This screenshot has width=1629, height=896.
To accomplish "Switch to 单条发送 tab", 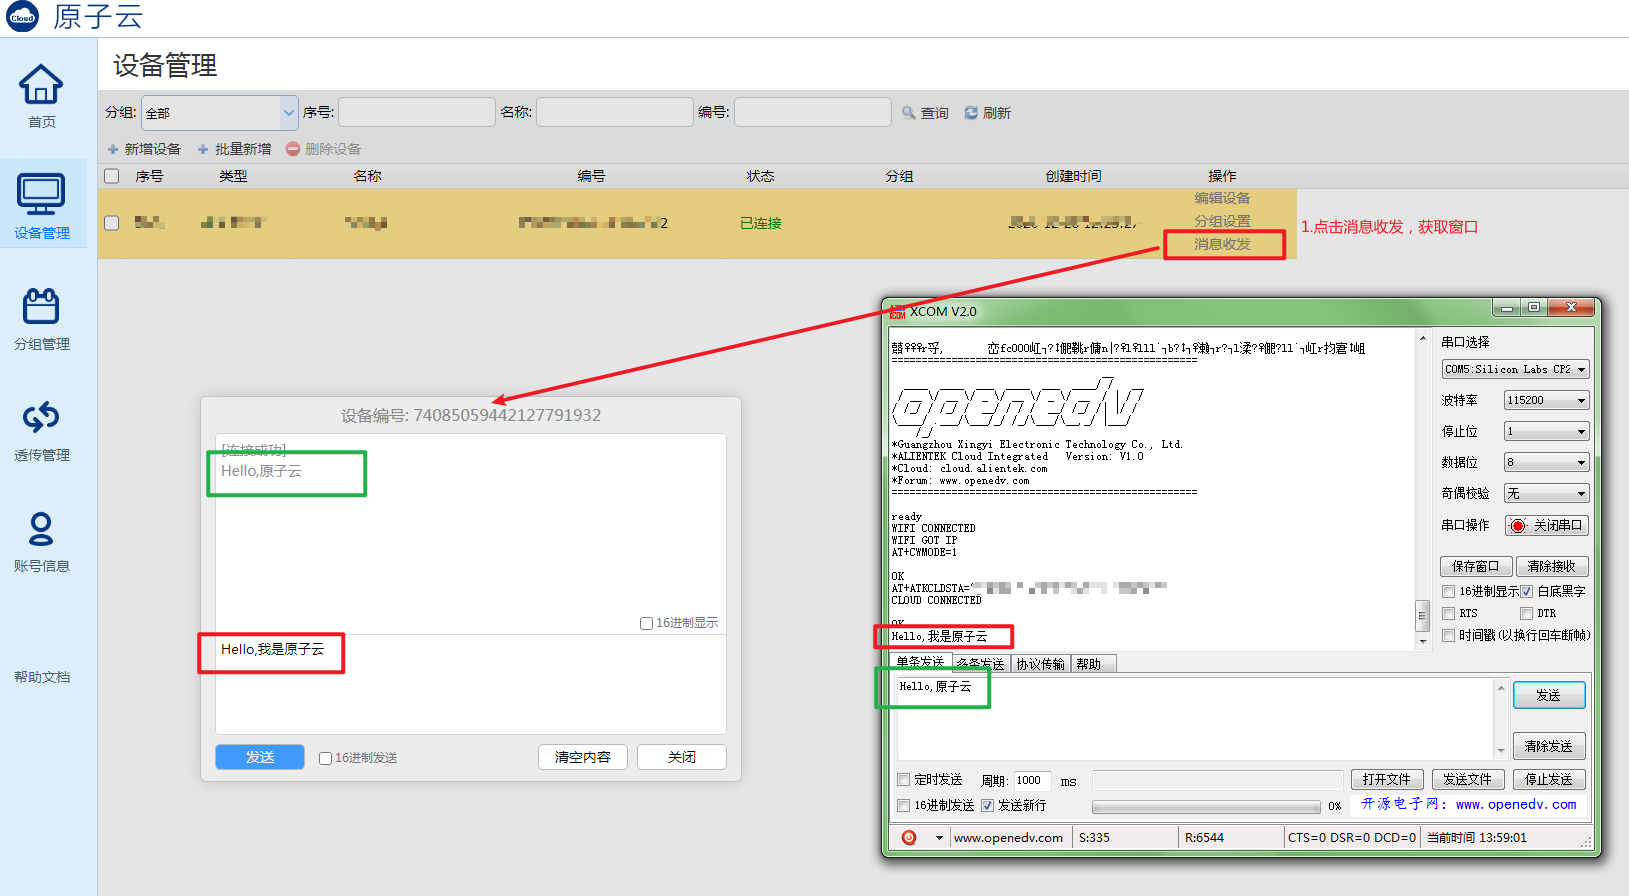I will (920, 663).
